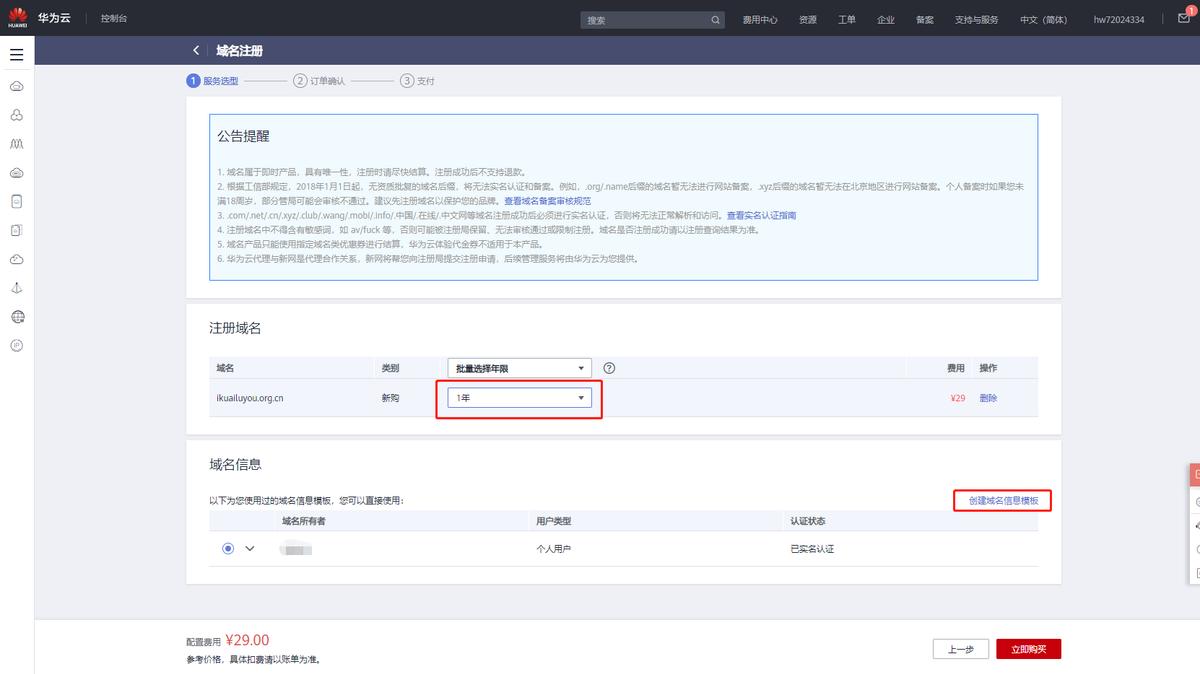Click the back arrow beside 域名注册
This screenshot has width=1200, height=674.
[196, 50]
